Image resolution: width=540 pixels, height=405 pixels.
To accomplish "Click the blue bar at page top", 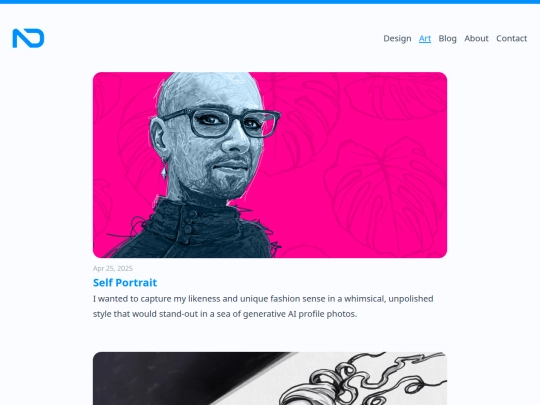I will 270,2.
